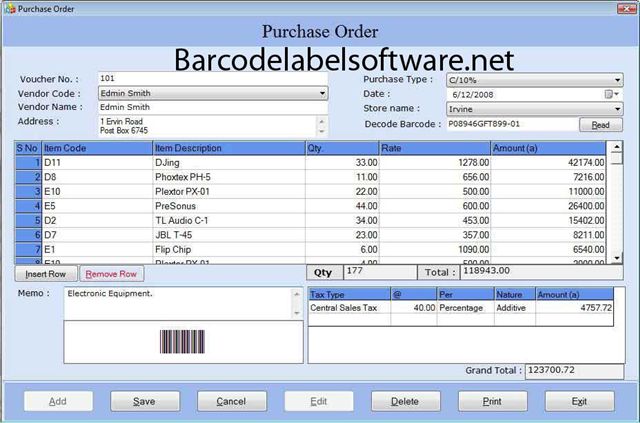Click the Voucher No. field
The image size is (640, 423).
pyautogui.click(x=213, y=78)
